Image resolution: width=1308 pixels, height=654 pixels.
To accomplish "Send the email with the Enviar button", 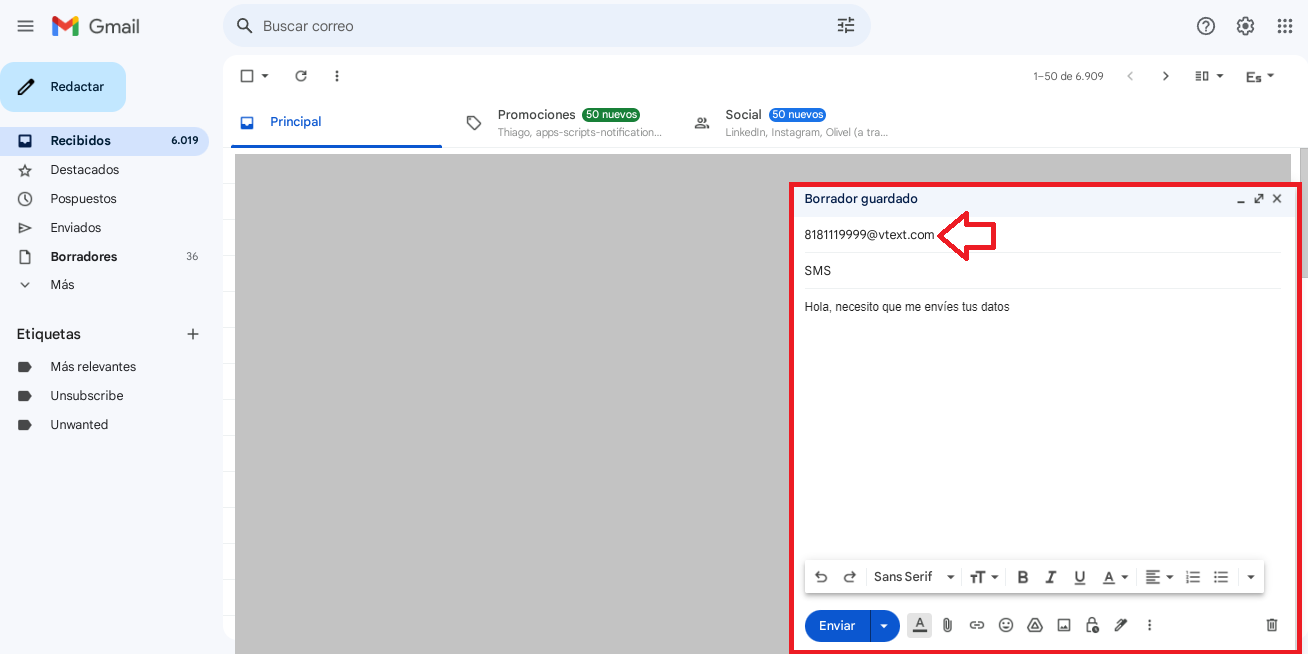I will point(837,625).
